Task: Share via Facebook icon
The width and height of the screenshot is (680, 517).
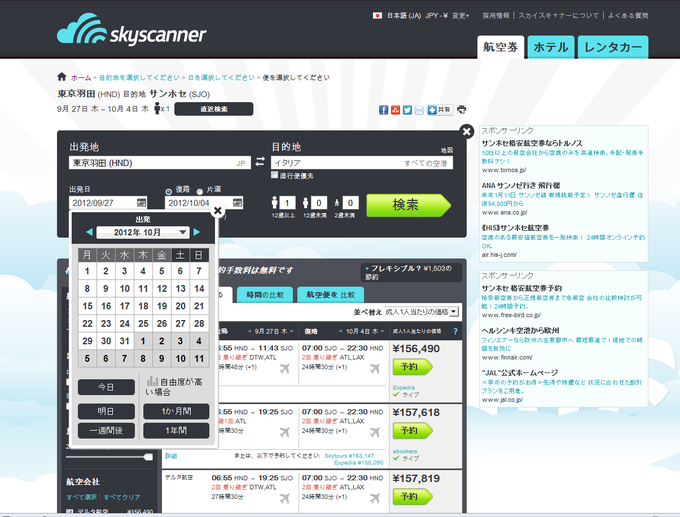Action: tap(383, 110)
